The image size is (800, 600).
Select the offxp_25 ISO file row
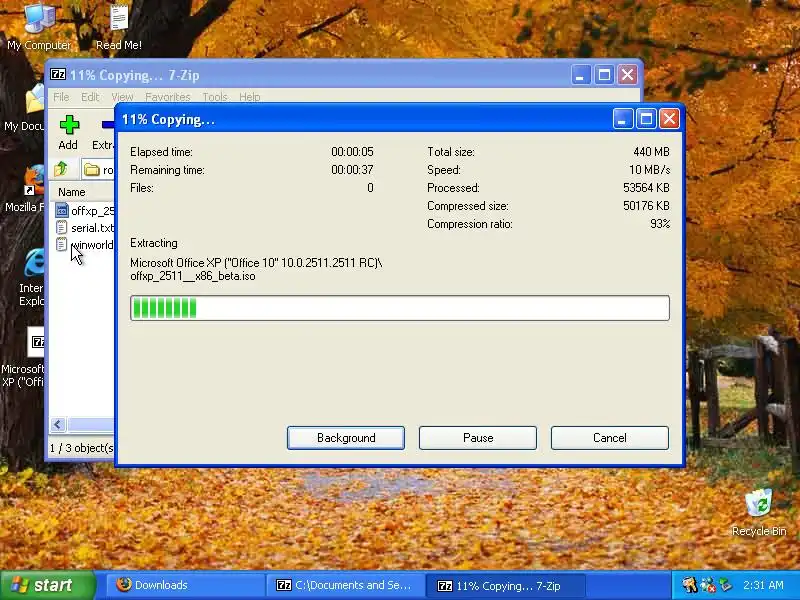tap(84, 211)
